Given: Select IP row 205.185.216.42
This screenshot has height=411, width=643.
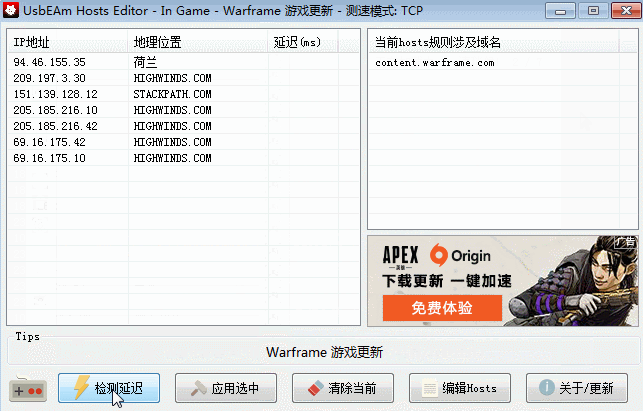Looking at the screenshot, I should [x=56, y=126].
